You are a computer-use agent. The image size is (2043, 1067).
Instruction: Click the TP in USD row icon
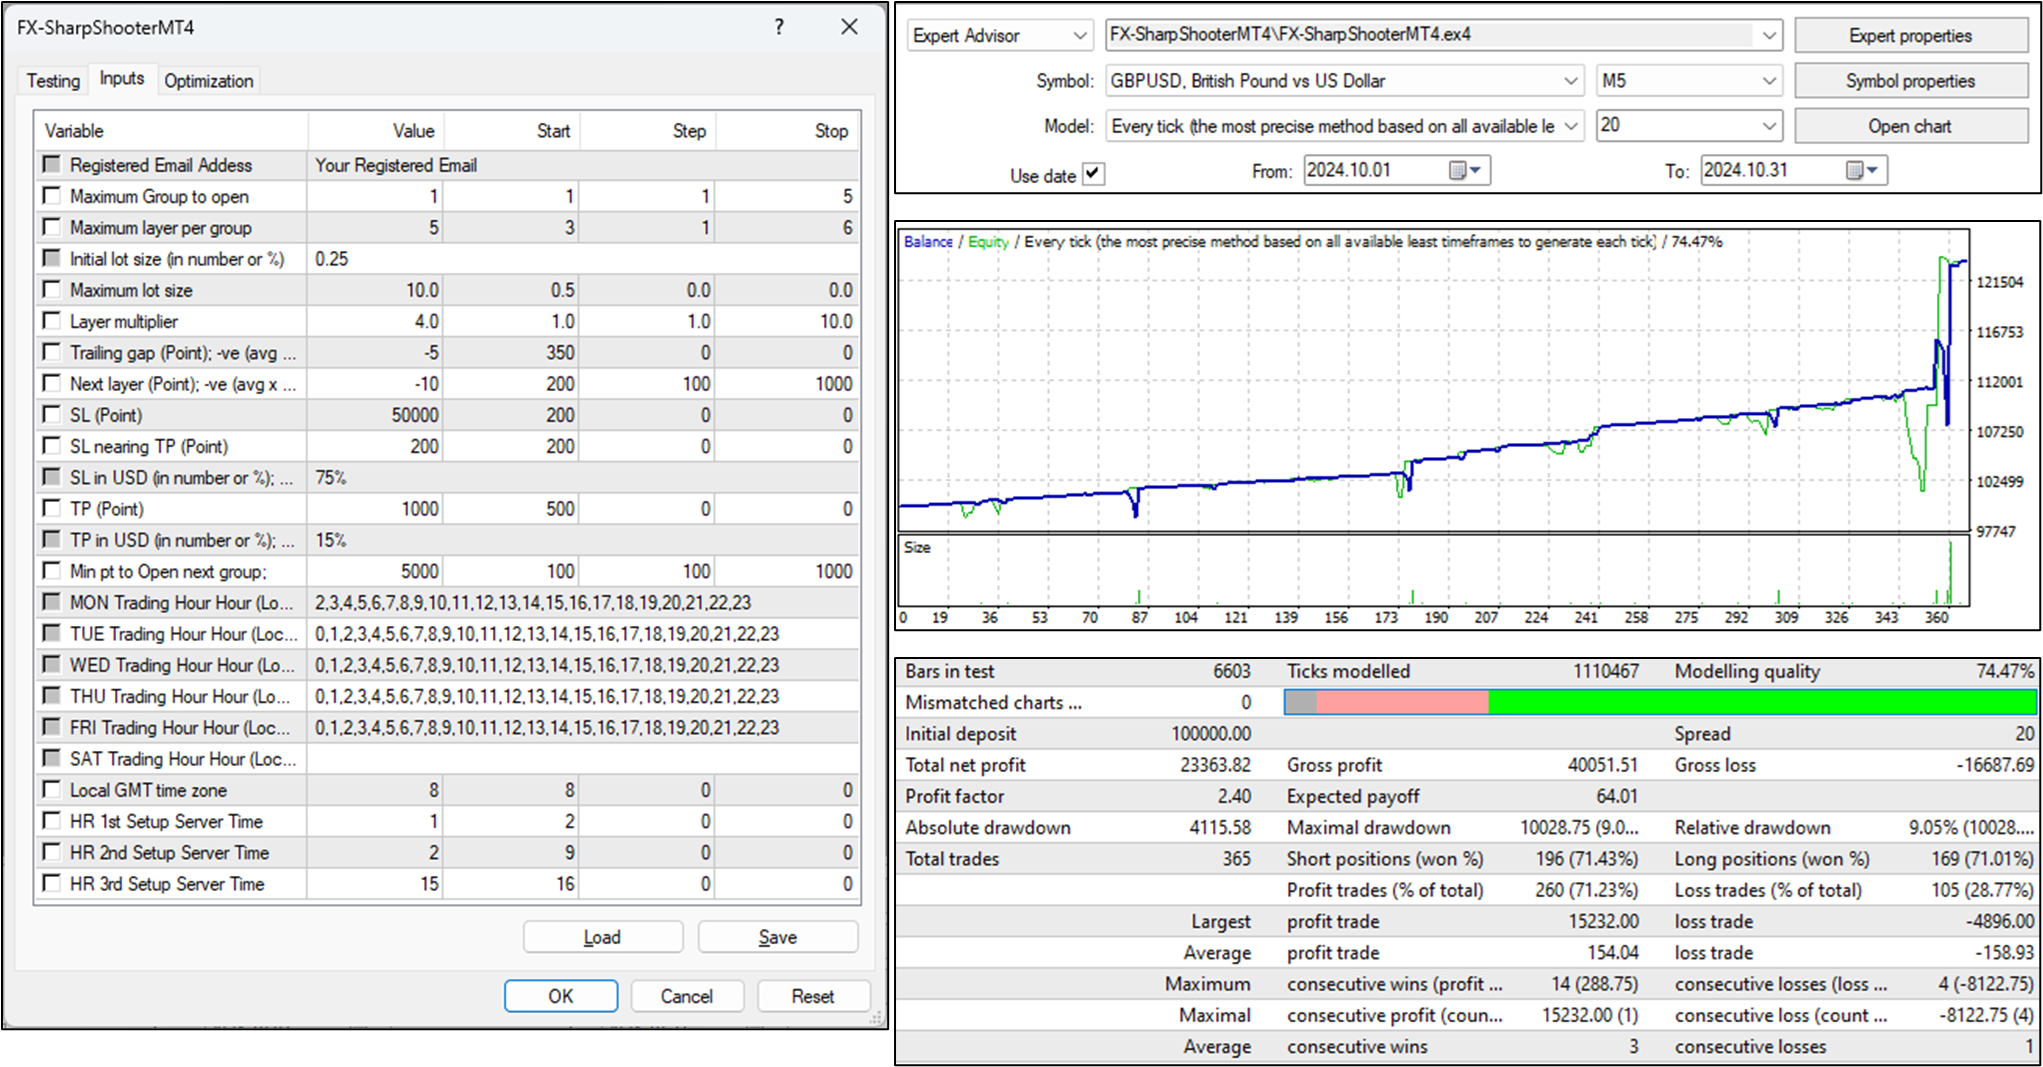(52, 540)
